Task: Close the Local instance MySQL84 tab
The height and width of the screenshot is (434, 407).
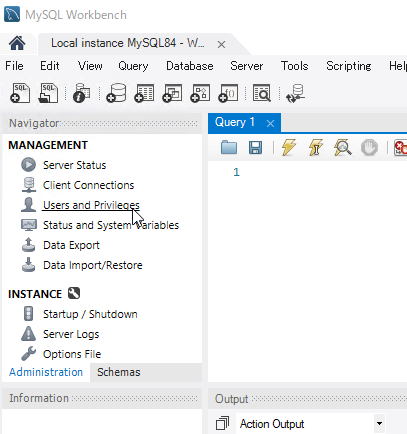Action: [221, 44]
